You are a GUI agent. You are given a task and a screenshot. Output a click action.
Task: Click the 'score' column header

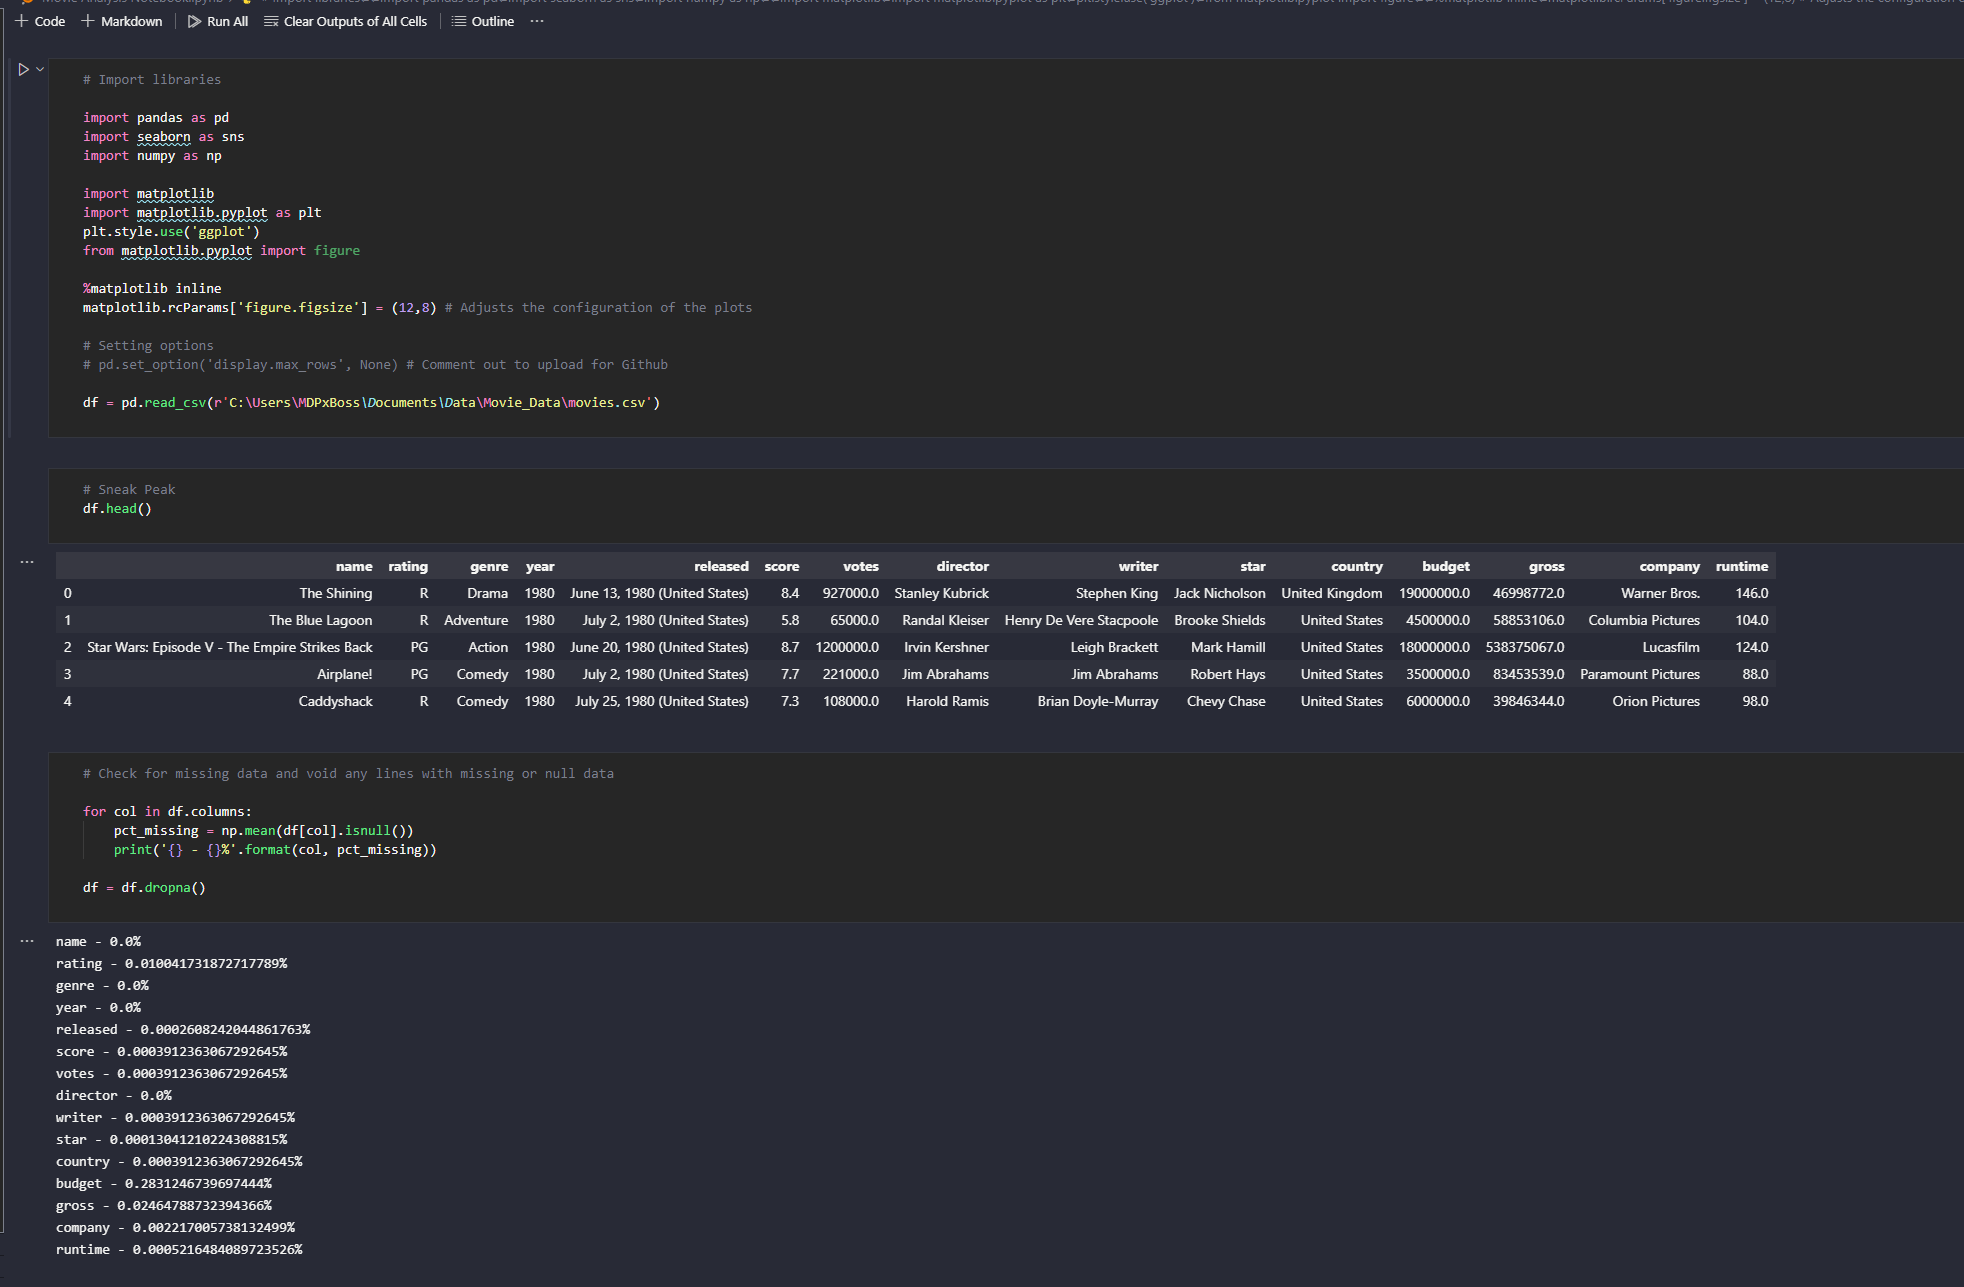point(782,566)
